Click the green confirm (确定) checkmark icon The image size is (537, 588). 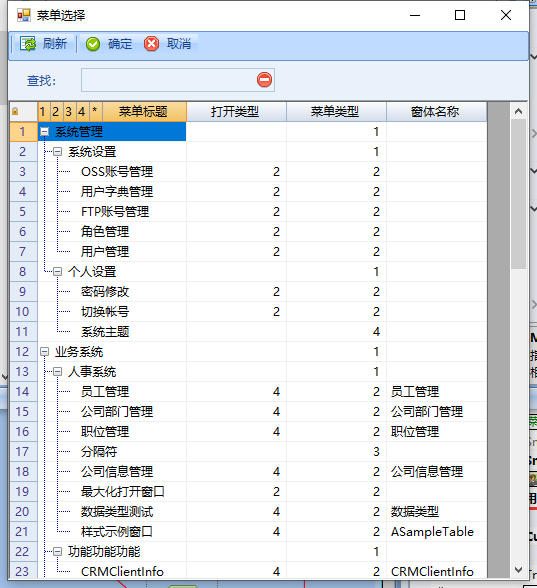(93, 44)
